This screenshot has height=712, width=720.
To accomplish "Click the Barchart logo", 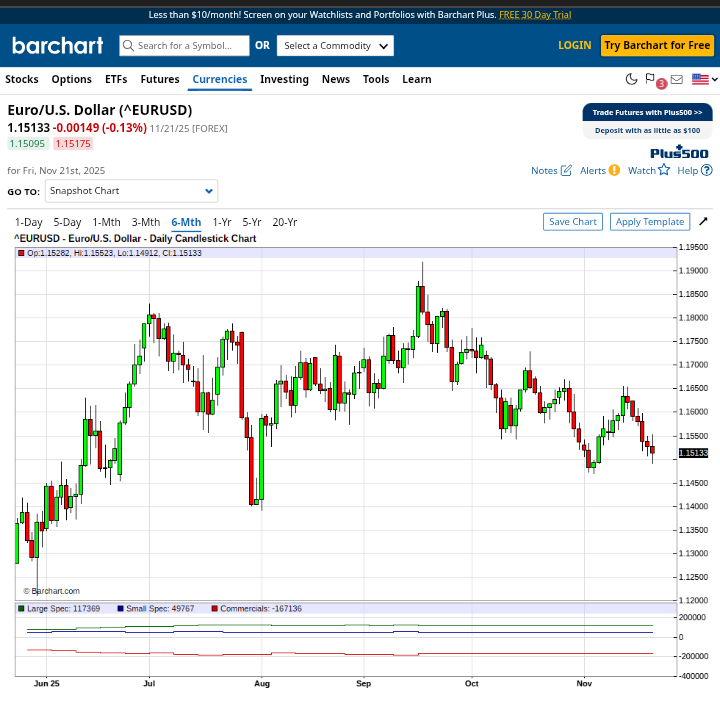I will pyautogui.click(x=57, y=45).
